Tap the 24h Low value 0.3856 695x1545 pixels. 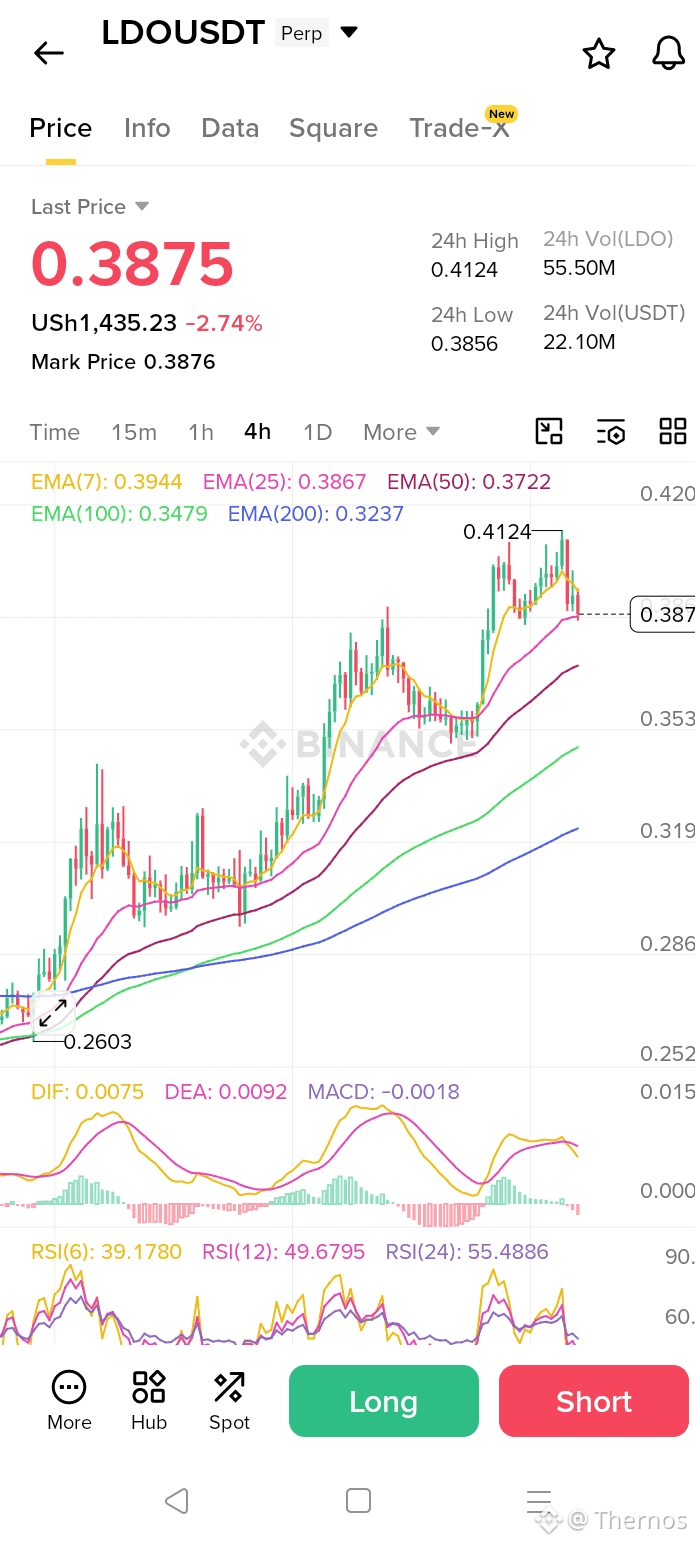point(464,343)
